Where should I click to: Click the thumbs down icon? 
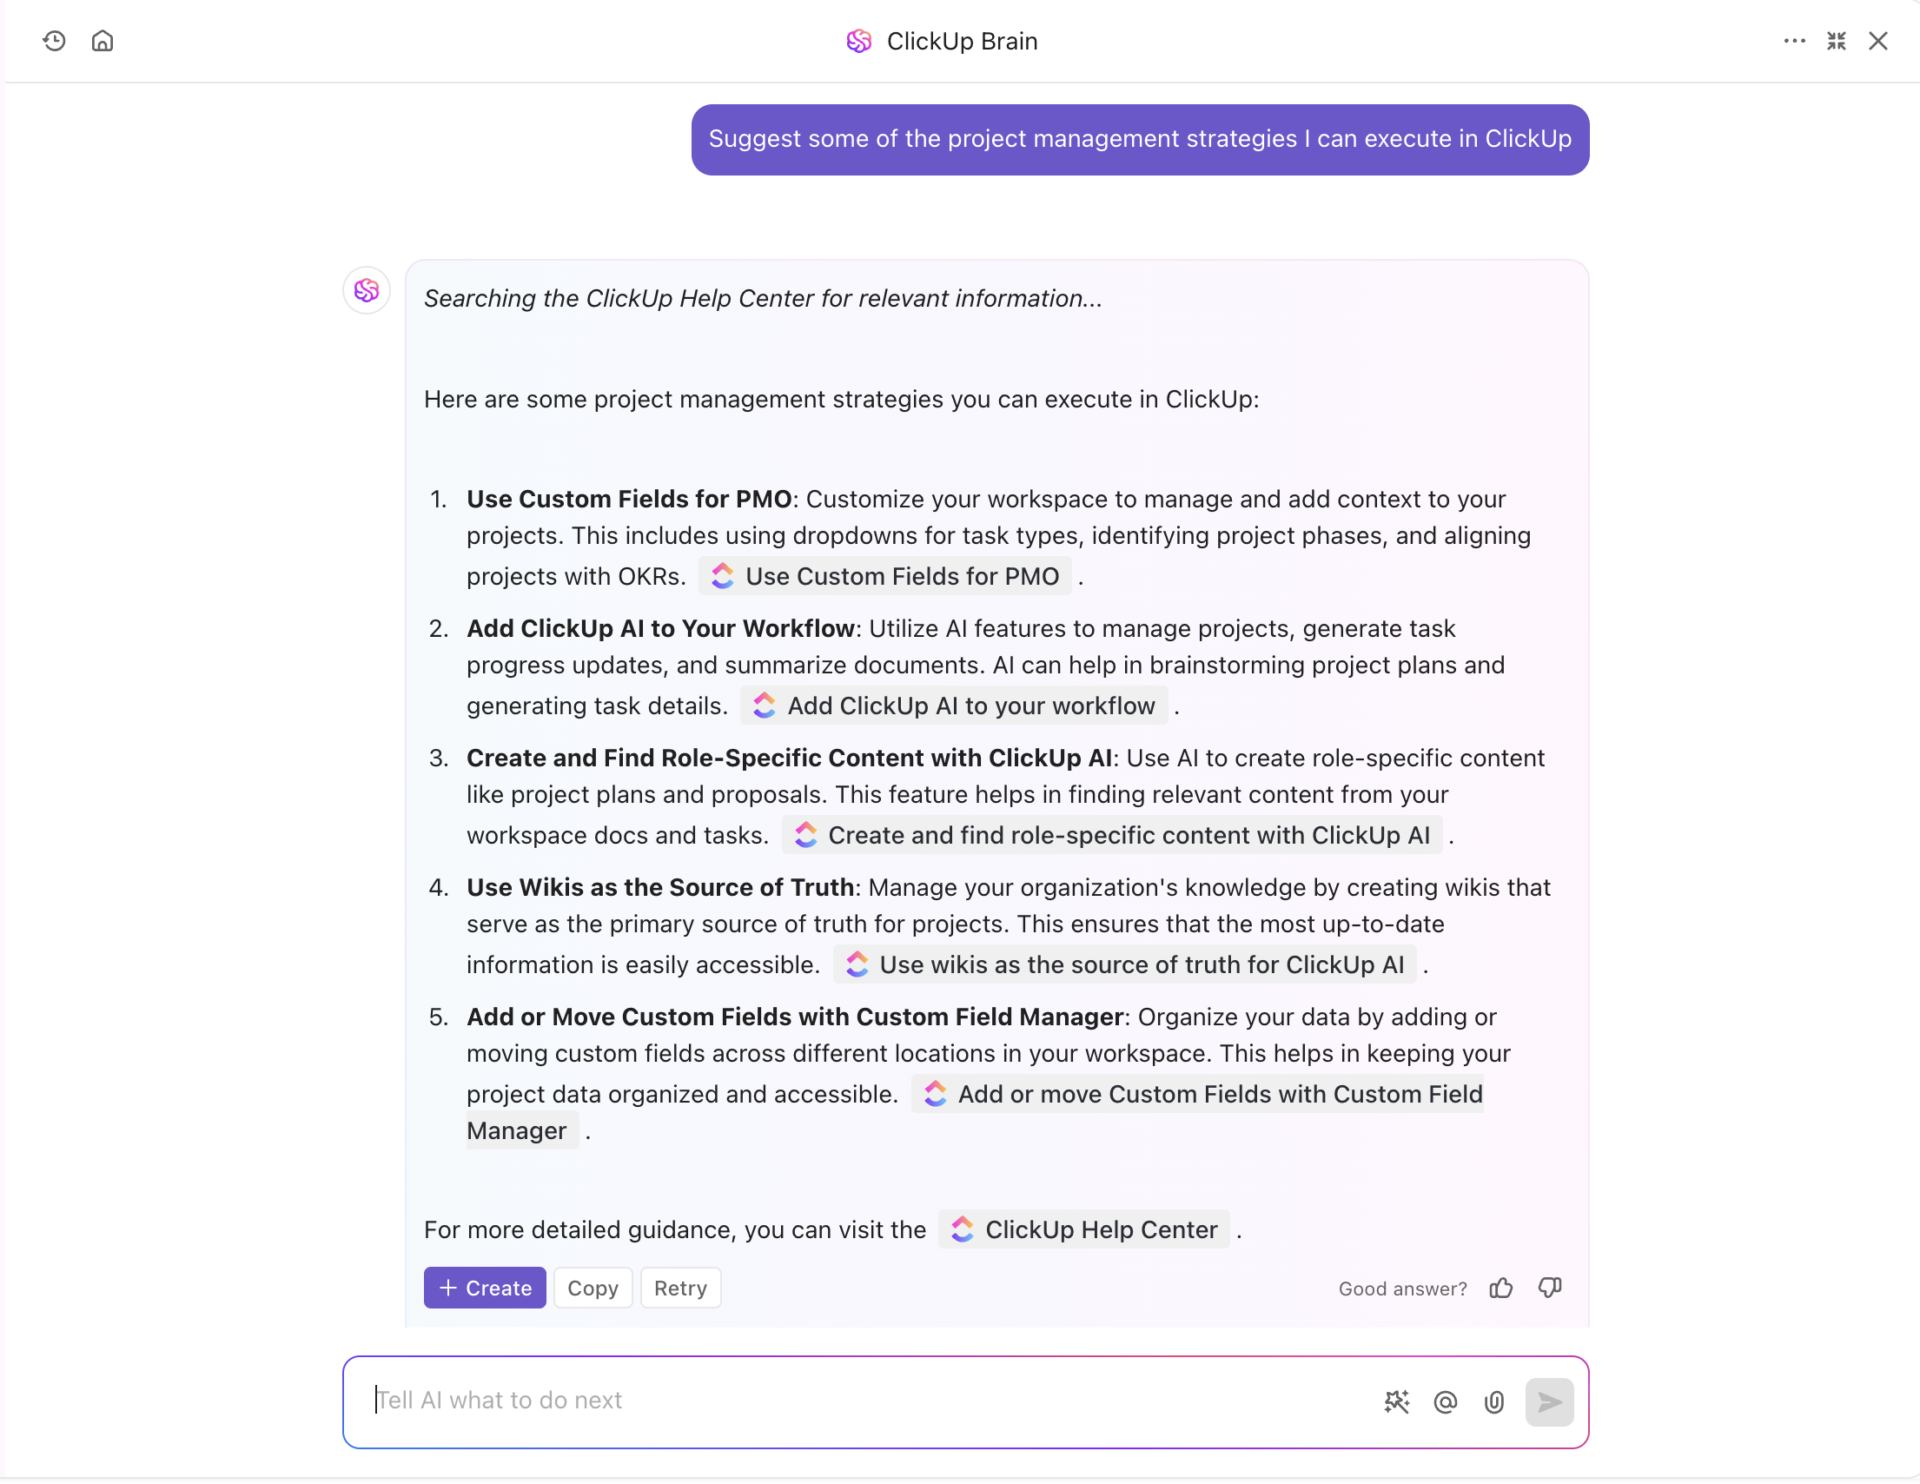pyautogui.click(x=1550, y=1288)
